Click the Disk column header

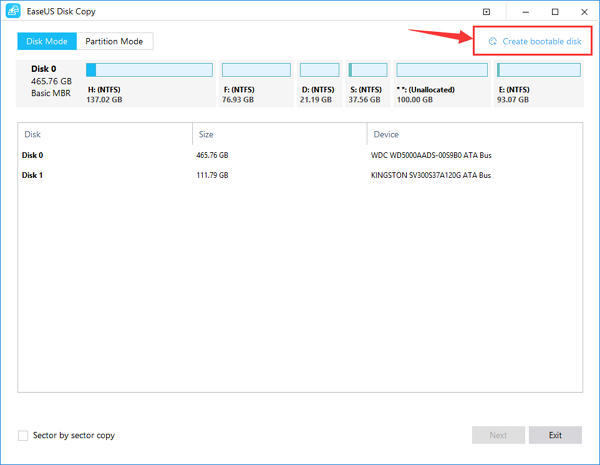(x=105, y=134)
